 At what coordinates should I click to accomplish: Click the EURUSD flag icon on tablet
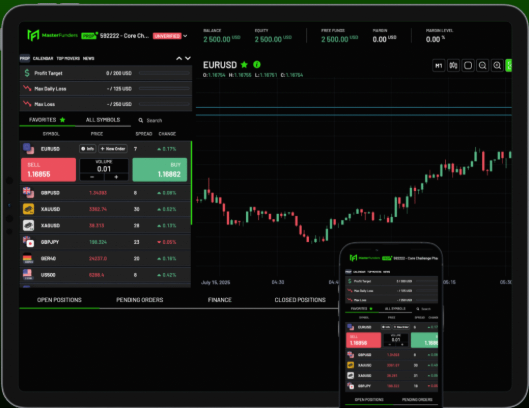point(29,148)
